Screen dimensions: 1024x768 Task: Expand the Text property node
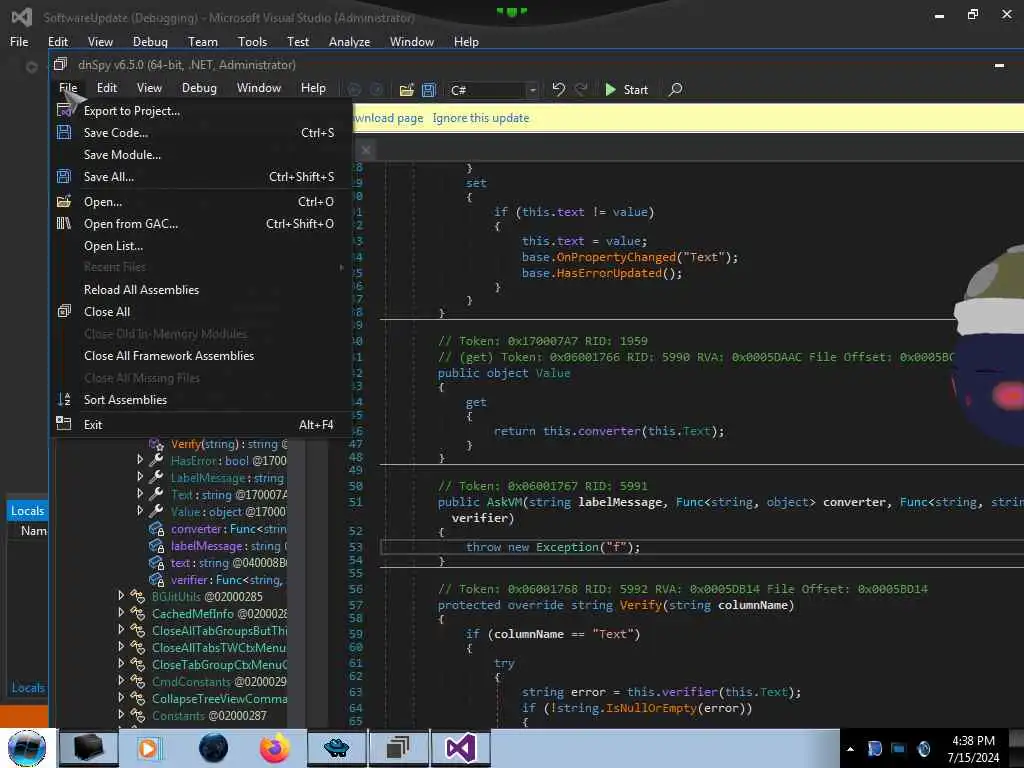tap(140, 494)
